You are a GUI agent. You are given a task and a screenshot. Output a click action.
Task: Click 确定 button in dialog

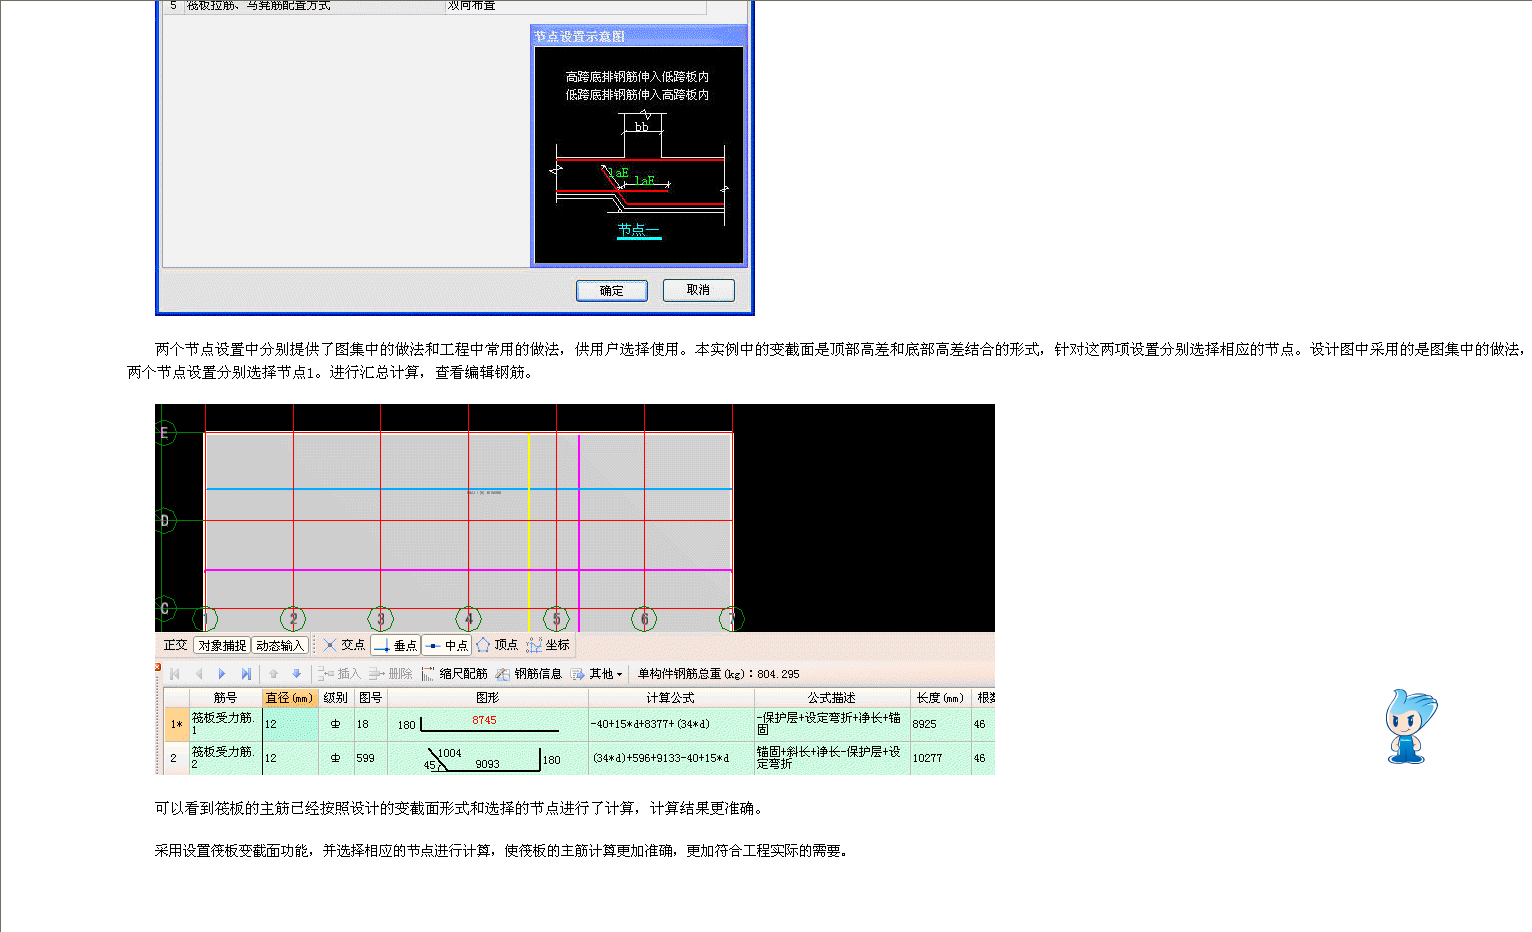612,290
